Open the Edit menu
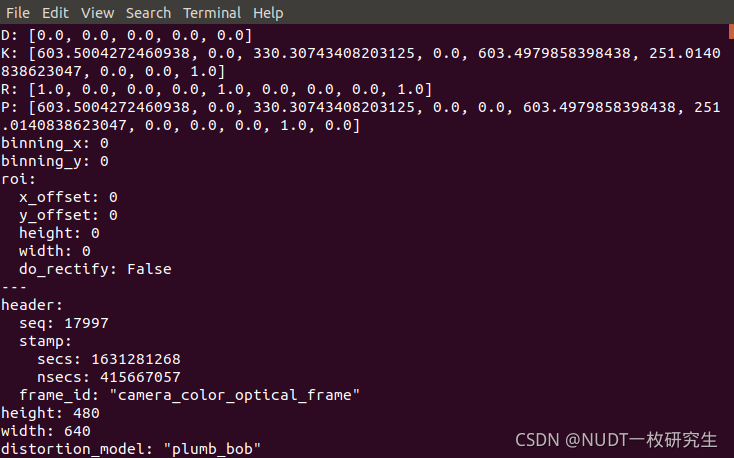The image size is (734, 458). click(x=56, y=13)
